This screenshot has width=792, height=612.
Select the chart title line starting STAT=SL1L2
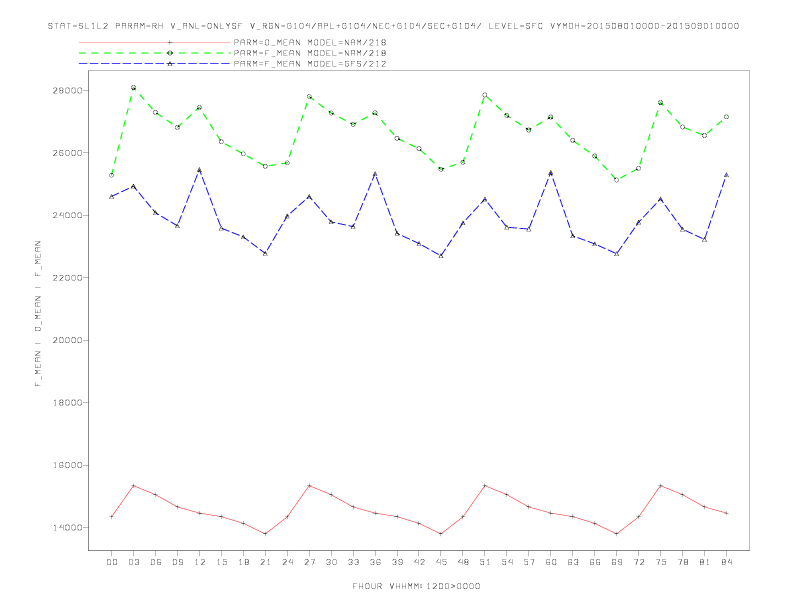click(393, 26)
